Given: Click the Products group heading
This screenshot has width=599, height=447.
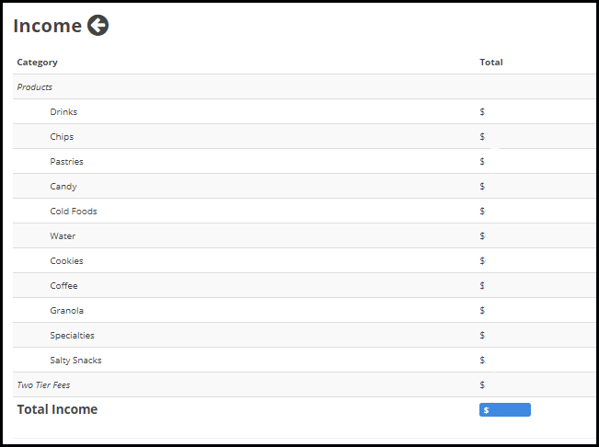Looking at the screenshot, I should coord(34,87).
